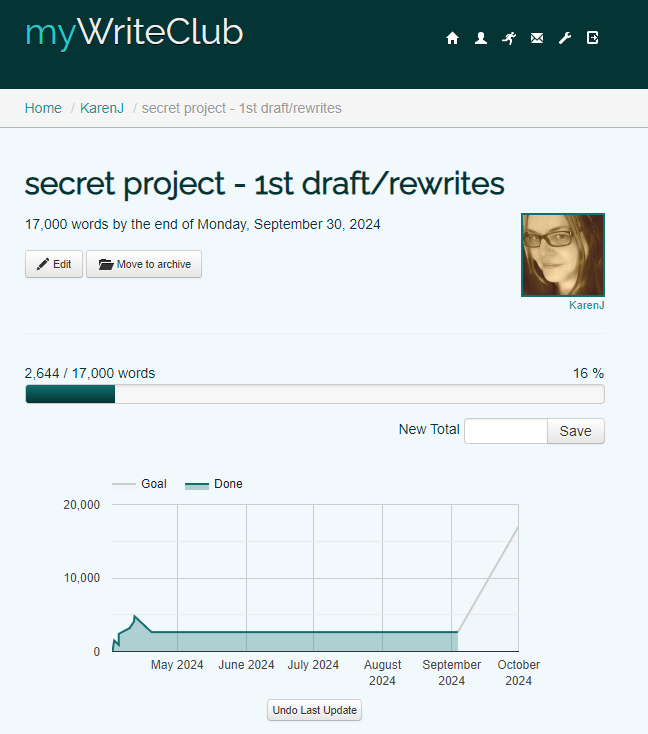Click the logout icon in header
Image resolution: width=648 pixels, height=734 pixels.
(x=593, y=37)
